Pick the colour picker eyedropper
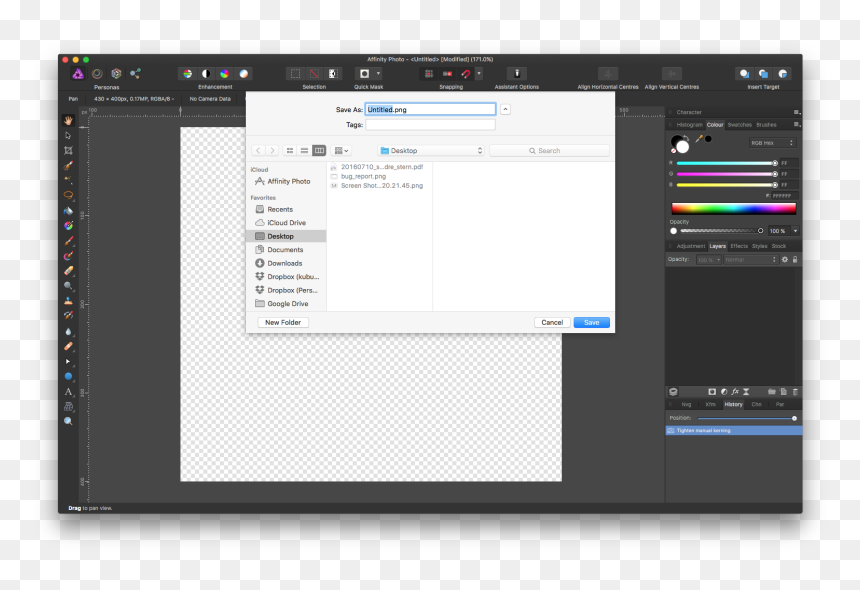The image size is (860, 590). (699, 139)
